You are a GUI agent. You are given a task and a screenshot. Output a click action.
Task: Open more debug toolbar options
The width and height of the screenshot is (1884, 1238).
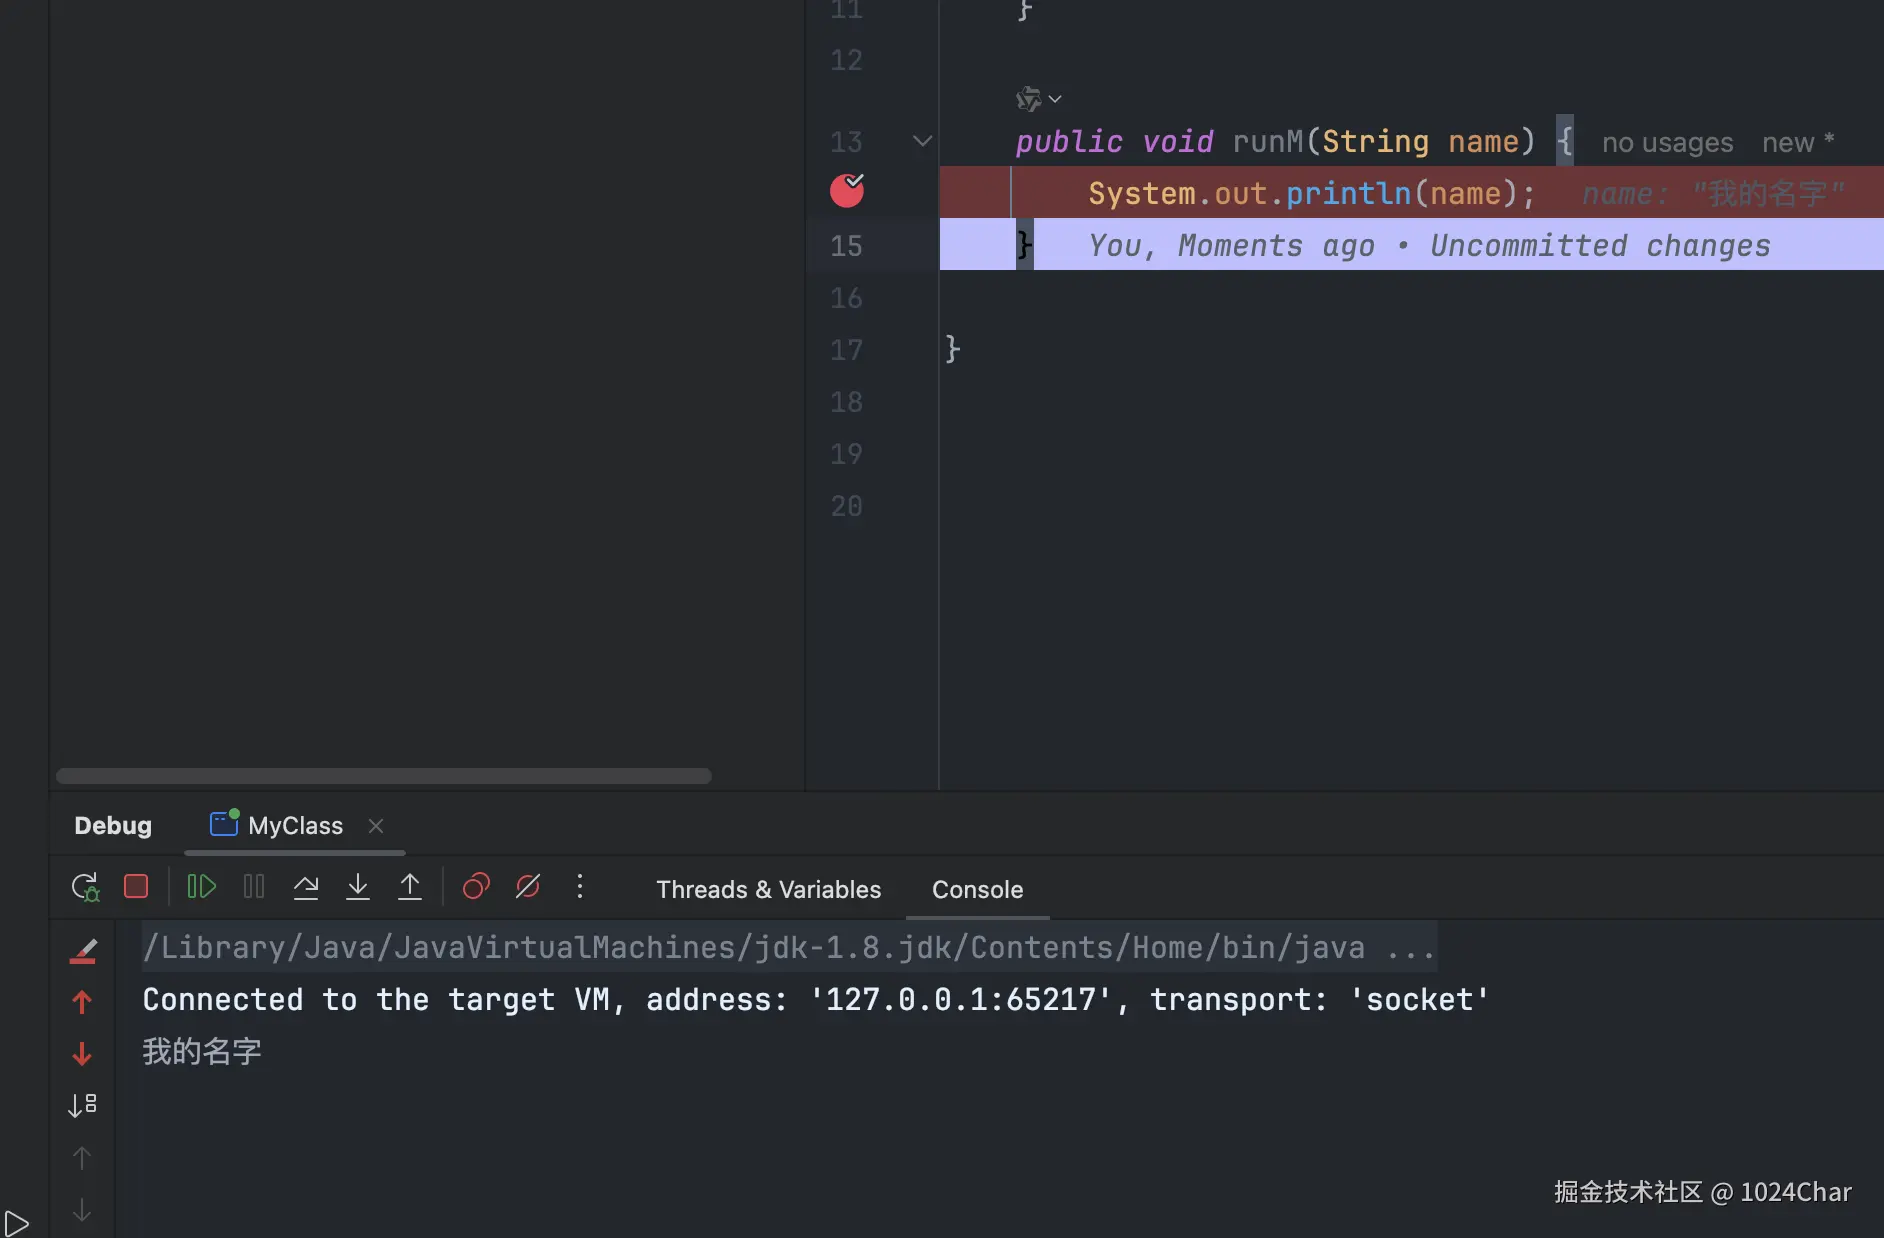point(580,887)
